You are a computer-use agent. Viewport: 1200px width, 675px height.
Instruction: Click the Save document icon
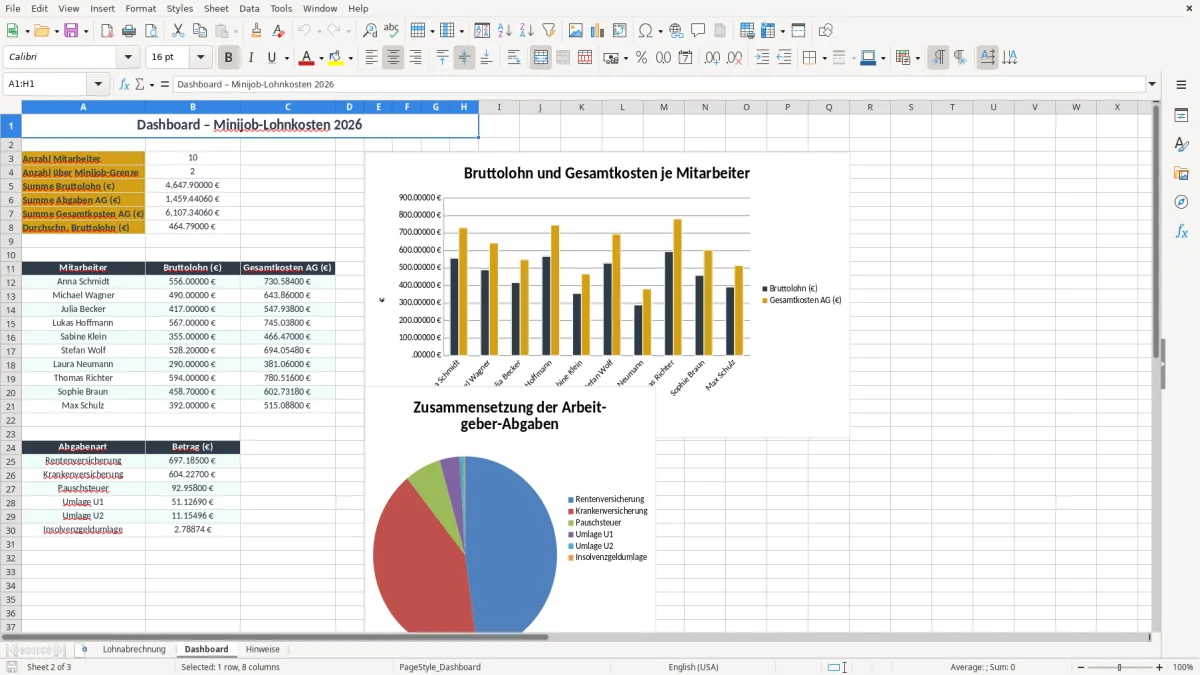tap(70, 31)
